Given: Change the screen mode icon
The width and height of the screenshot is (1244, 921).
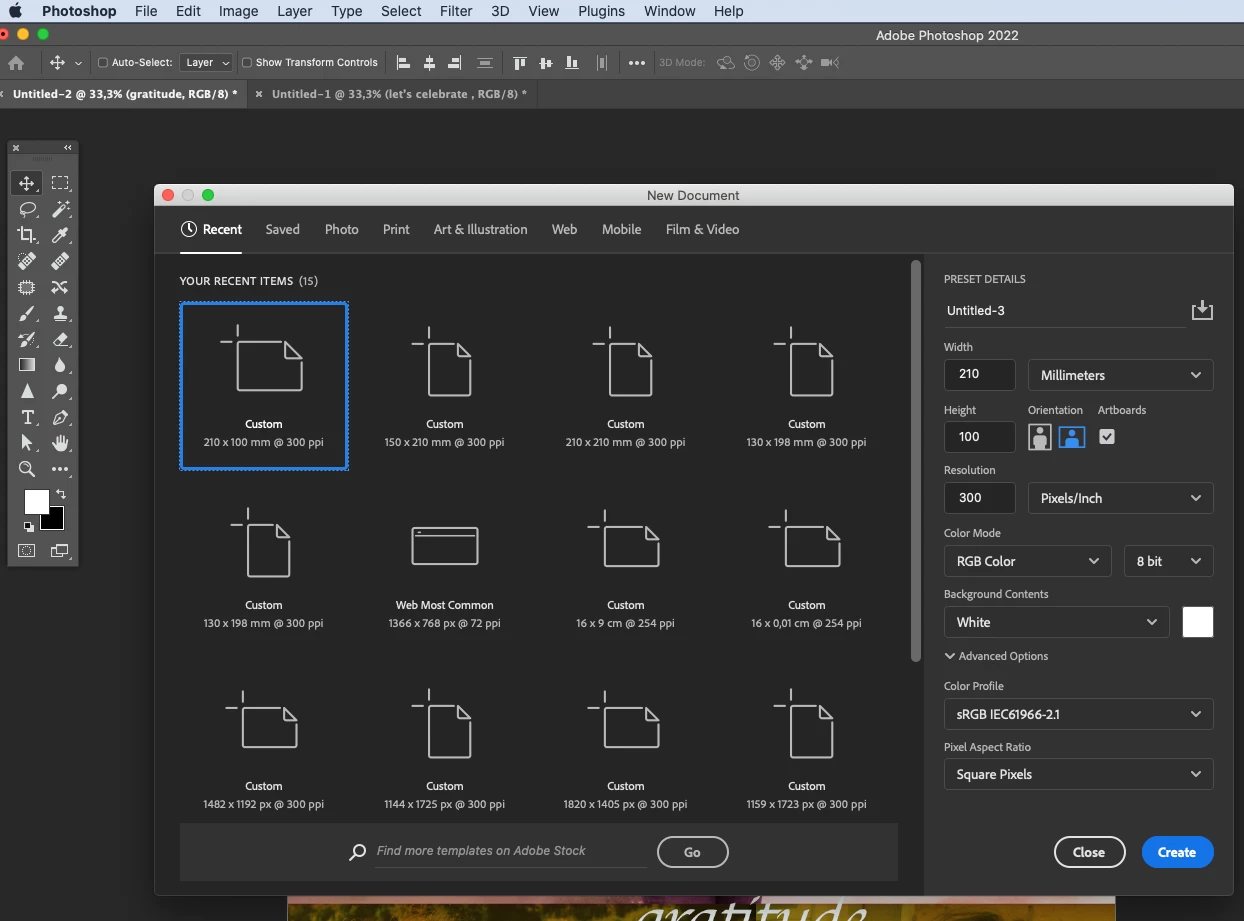Looking at the screenshot, I should click(x=60, y=550).
